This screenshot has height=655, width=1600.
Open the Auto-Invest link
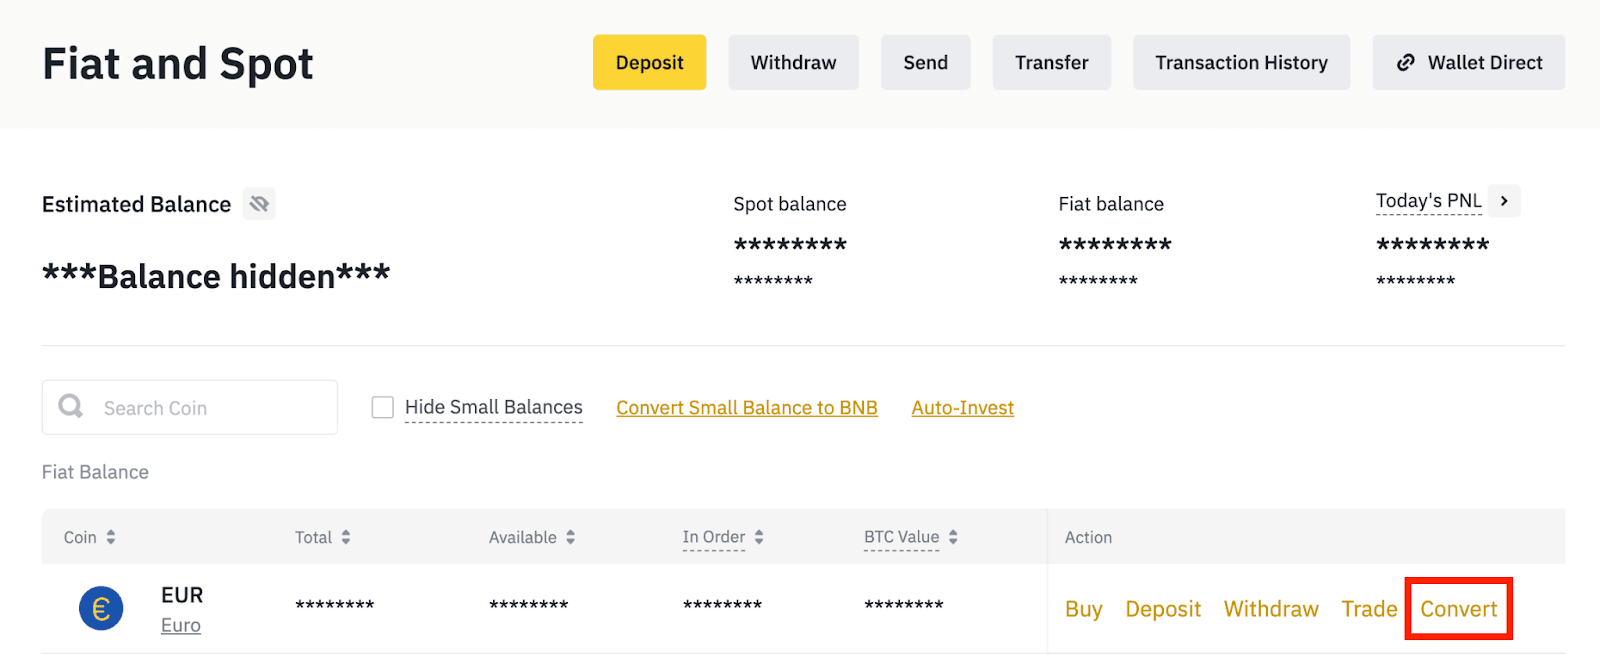pos(962,408)
